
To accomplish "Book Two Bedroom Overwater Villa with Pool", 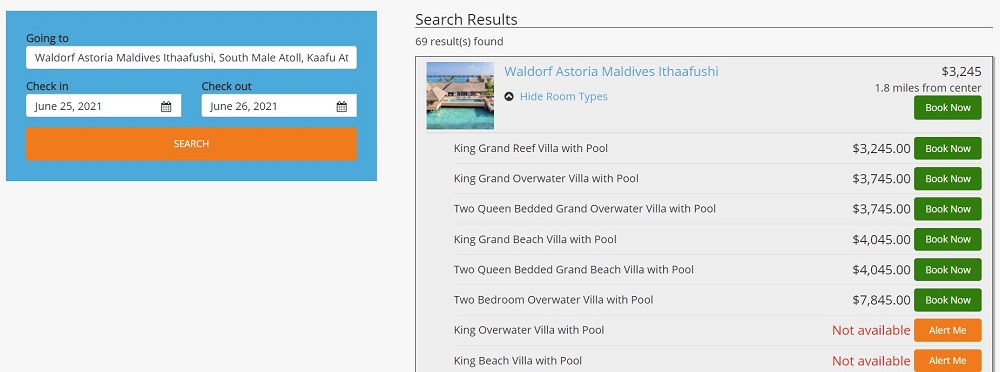I will point(948,300).
